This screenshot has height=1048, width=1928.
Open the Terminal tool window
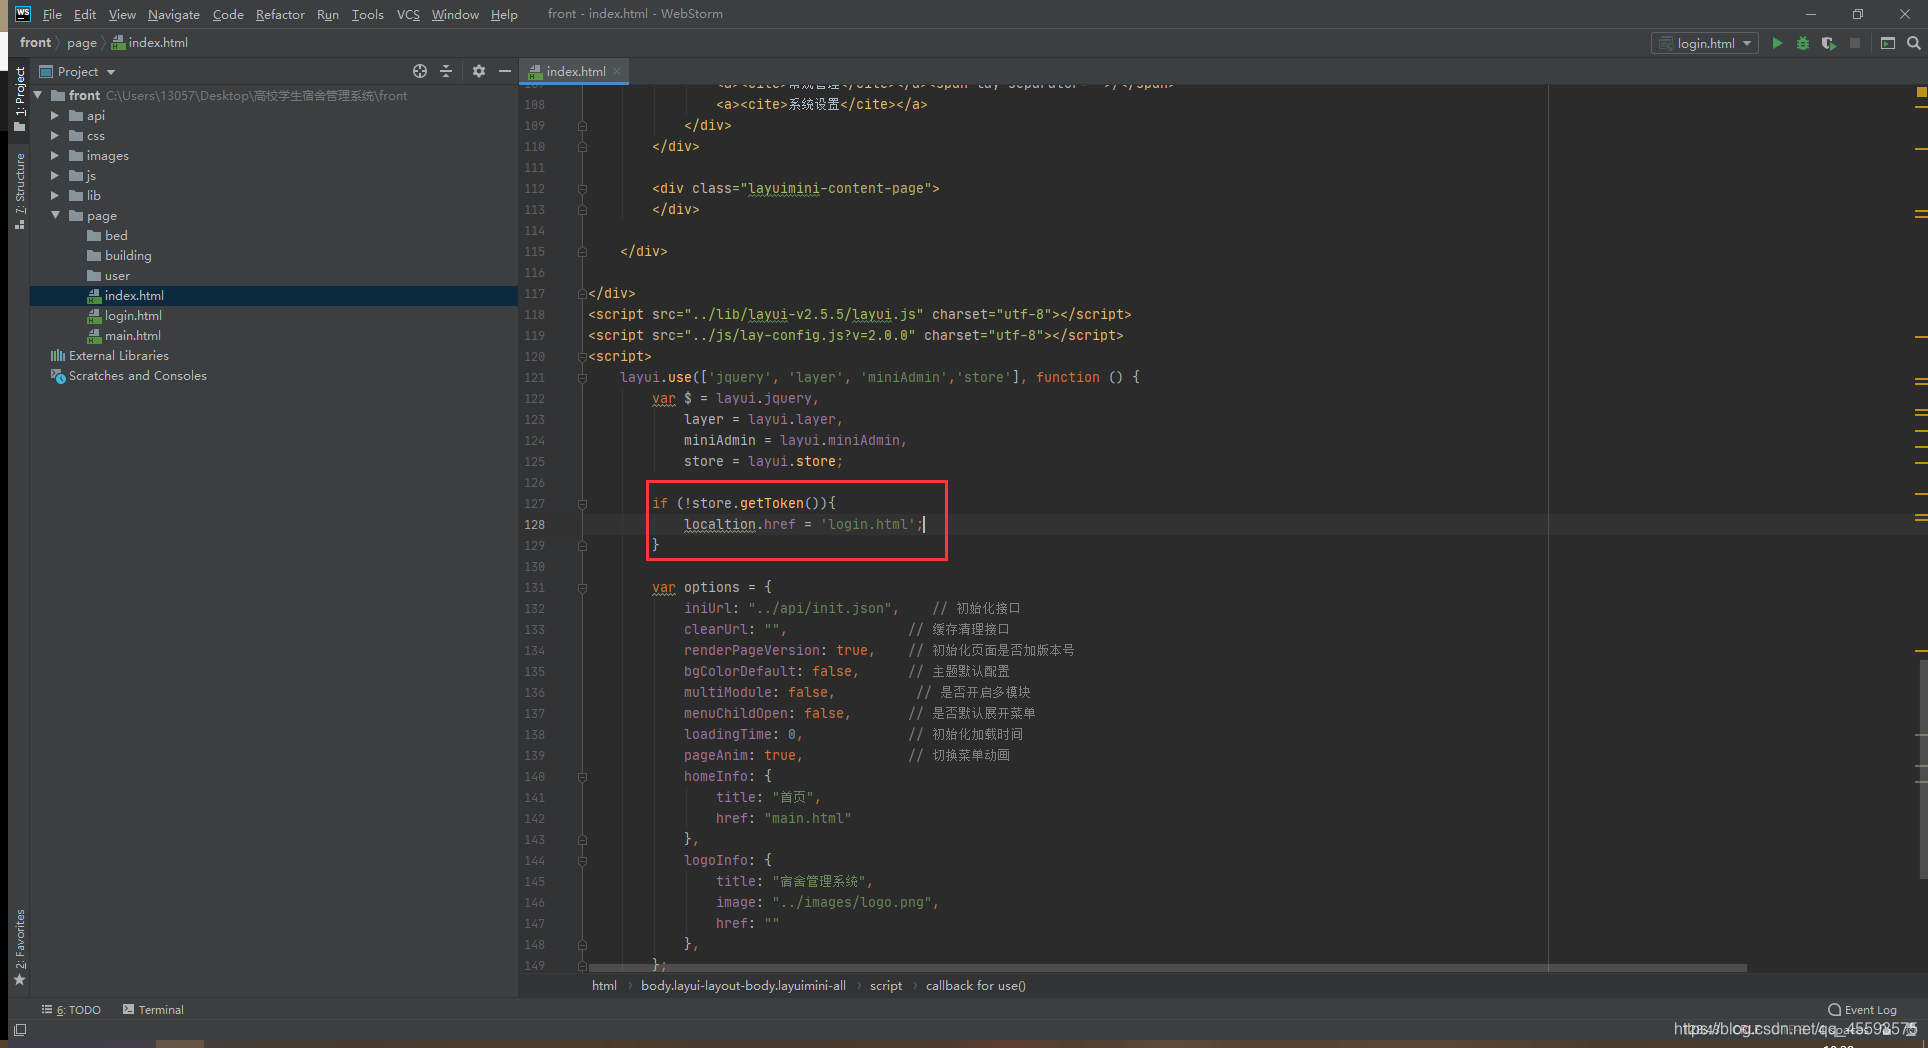tap(153, 1010)
